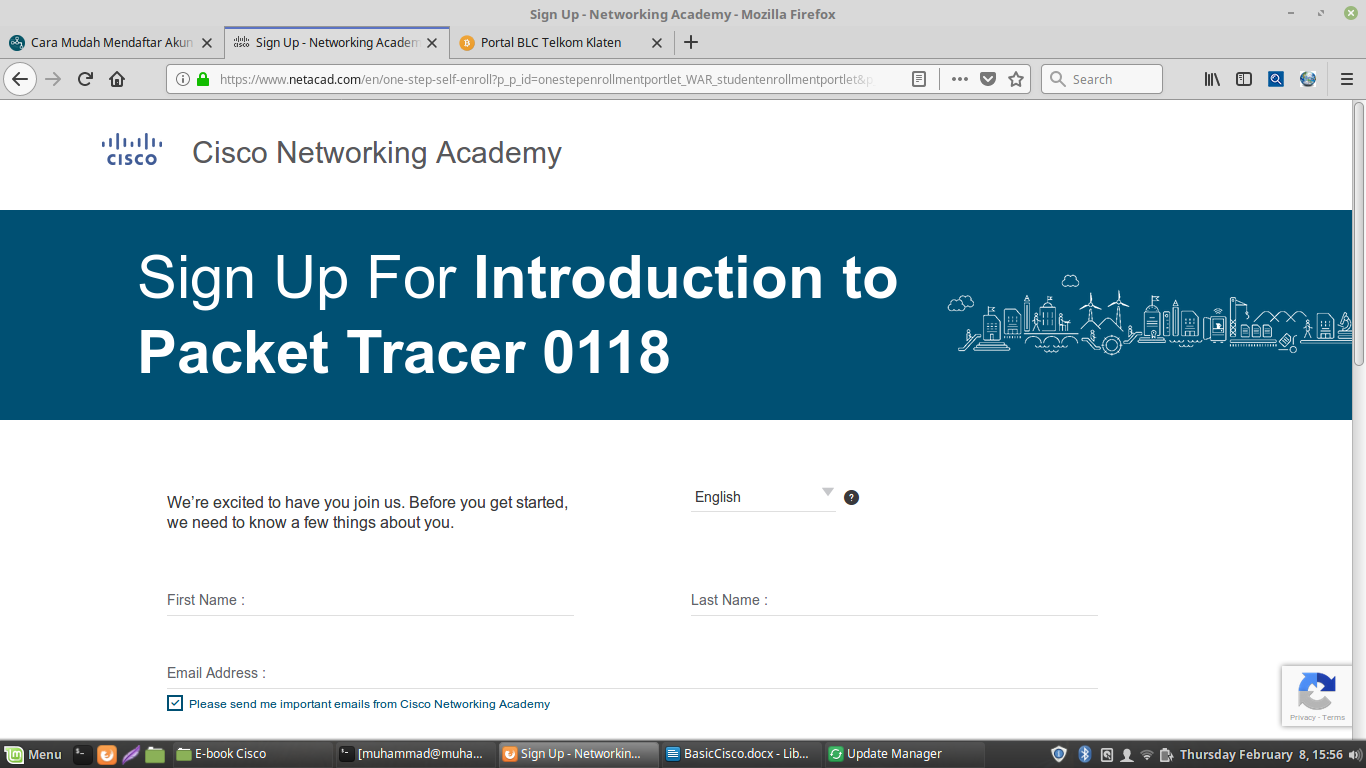The width and height of the screenshot is (1366, 768).
Task: Close the Sign Up - Networking Academy tab
Action: click(x=432, y=43)
